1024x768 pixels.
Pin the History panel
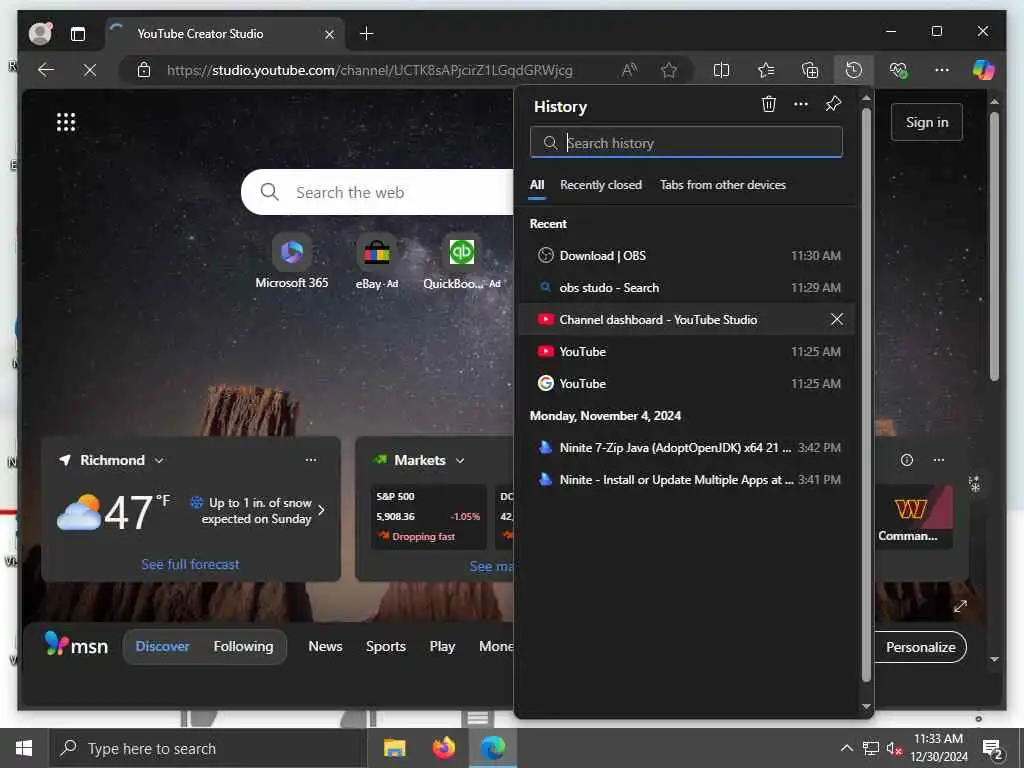pos(833,104)
